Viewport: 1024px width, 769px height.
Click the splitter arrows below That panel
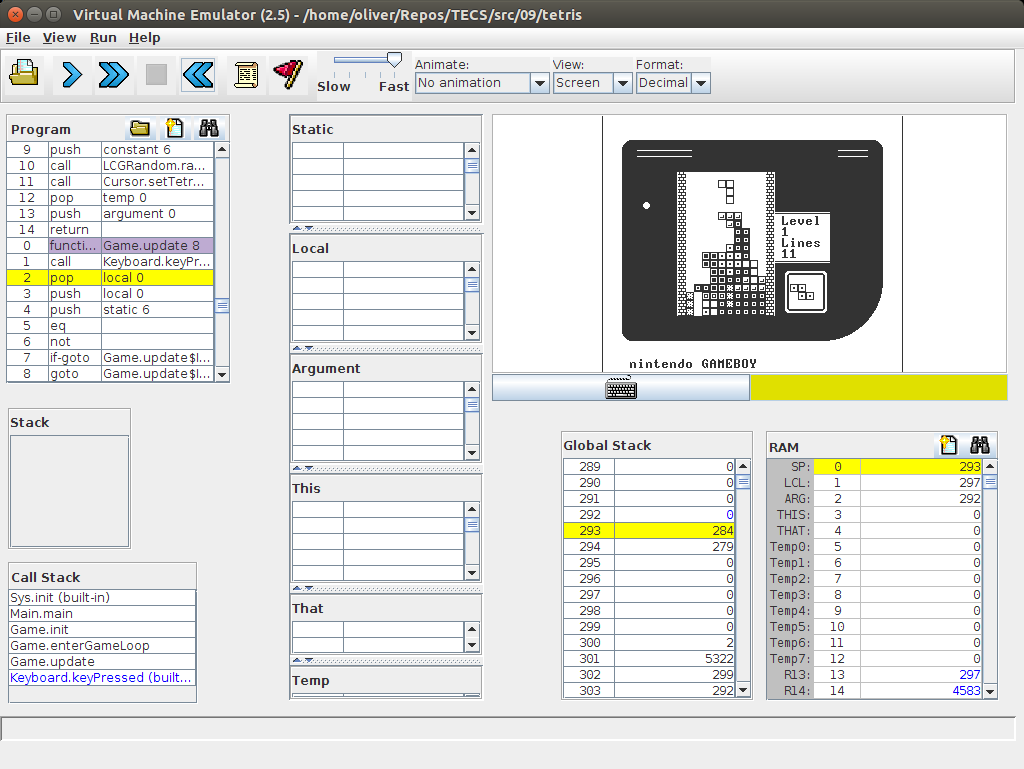click(x=302, y=661)
